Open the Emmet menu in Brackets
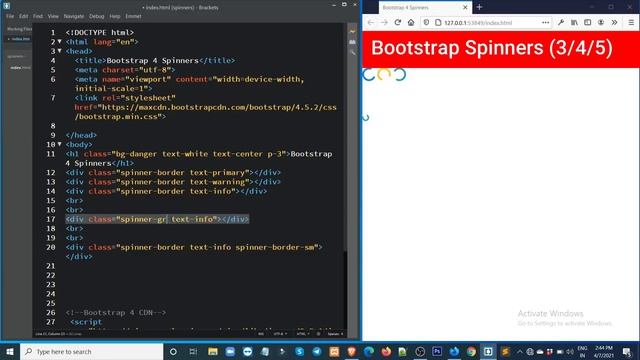Screen dimensions: 640x360 click(x=133, y=16)
